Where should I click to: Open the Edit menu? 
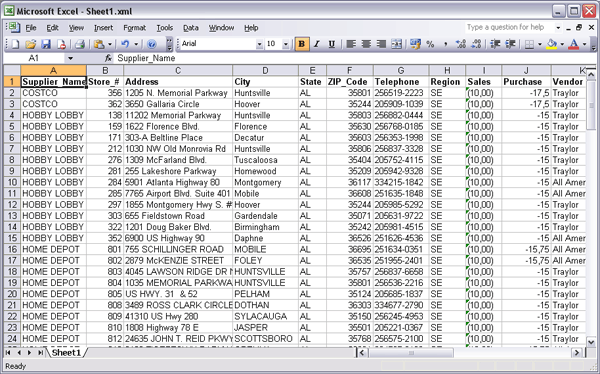point(52,28)
